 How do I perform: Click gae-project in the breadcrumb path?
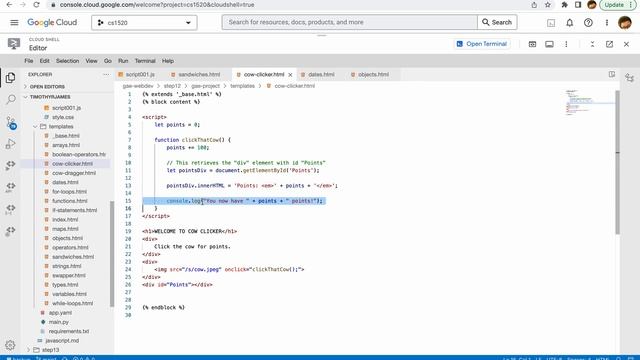205,86
